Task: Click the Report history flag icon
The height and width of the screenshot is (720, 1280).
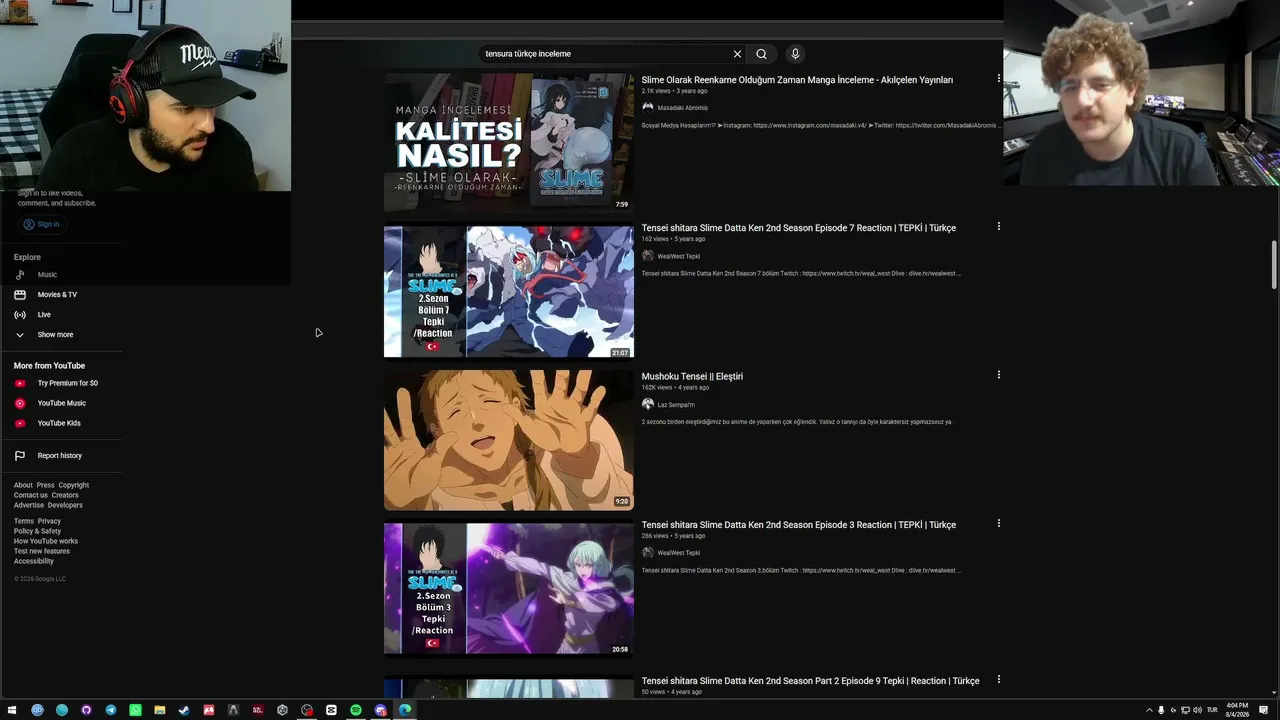Action: [20, 456]
